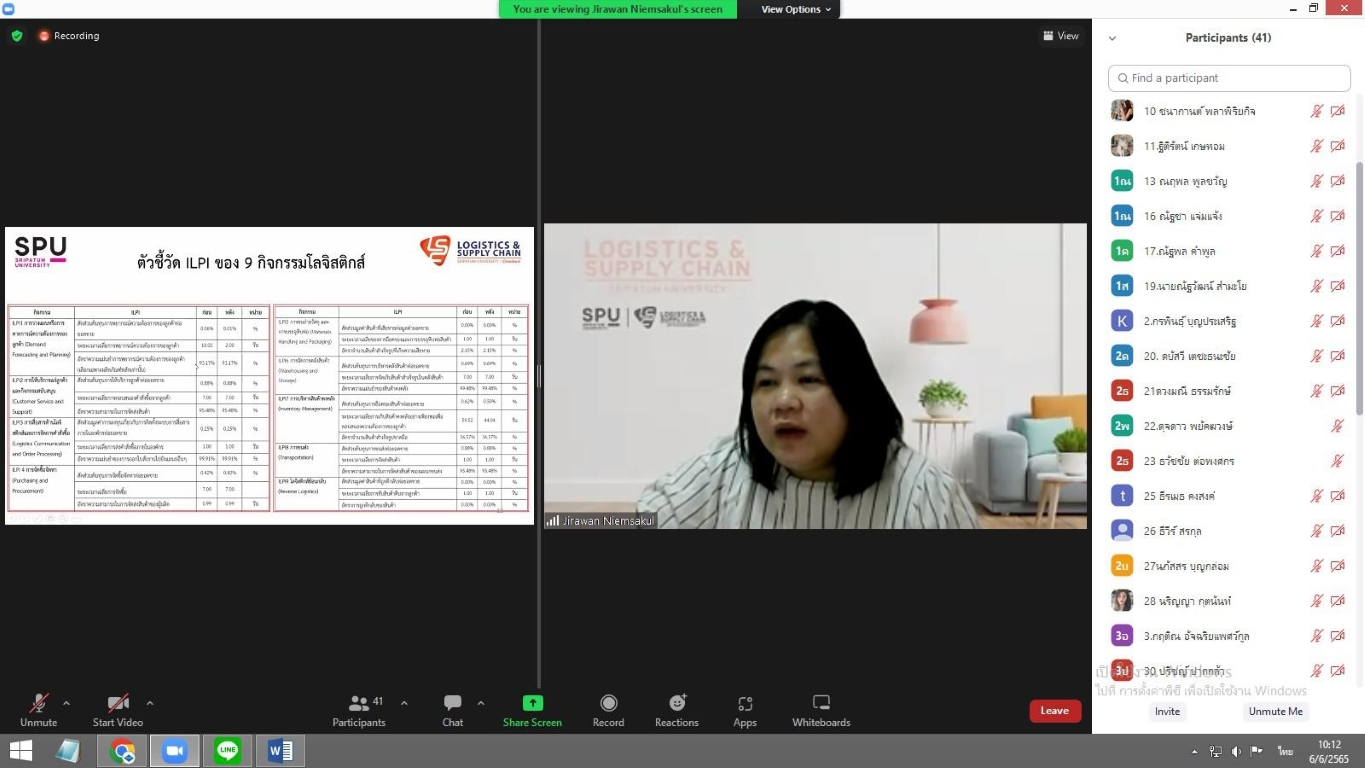Click the Invite button

[1167, 711]
